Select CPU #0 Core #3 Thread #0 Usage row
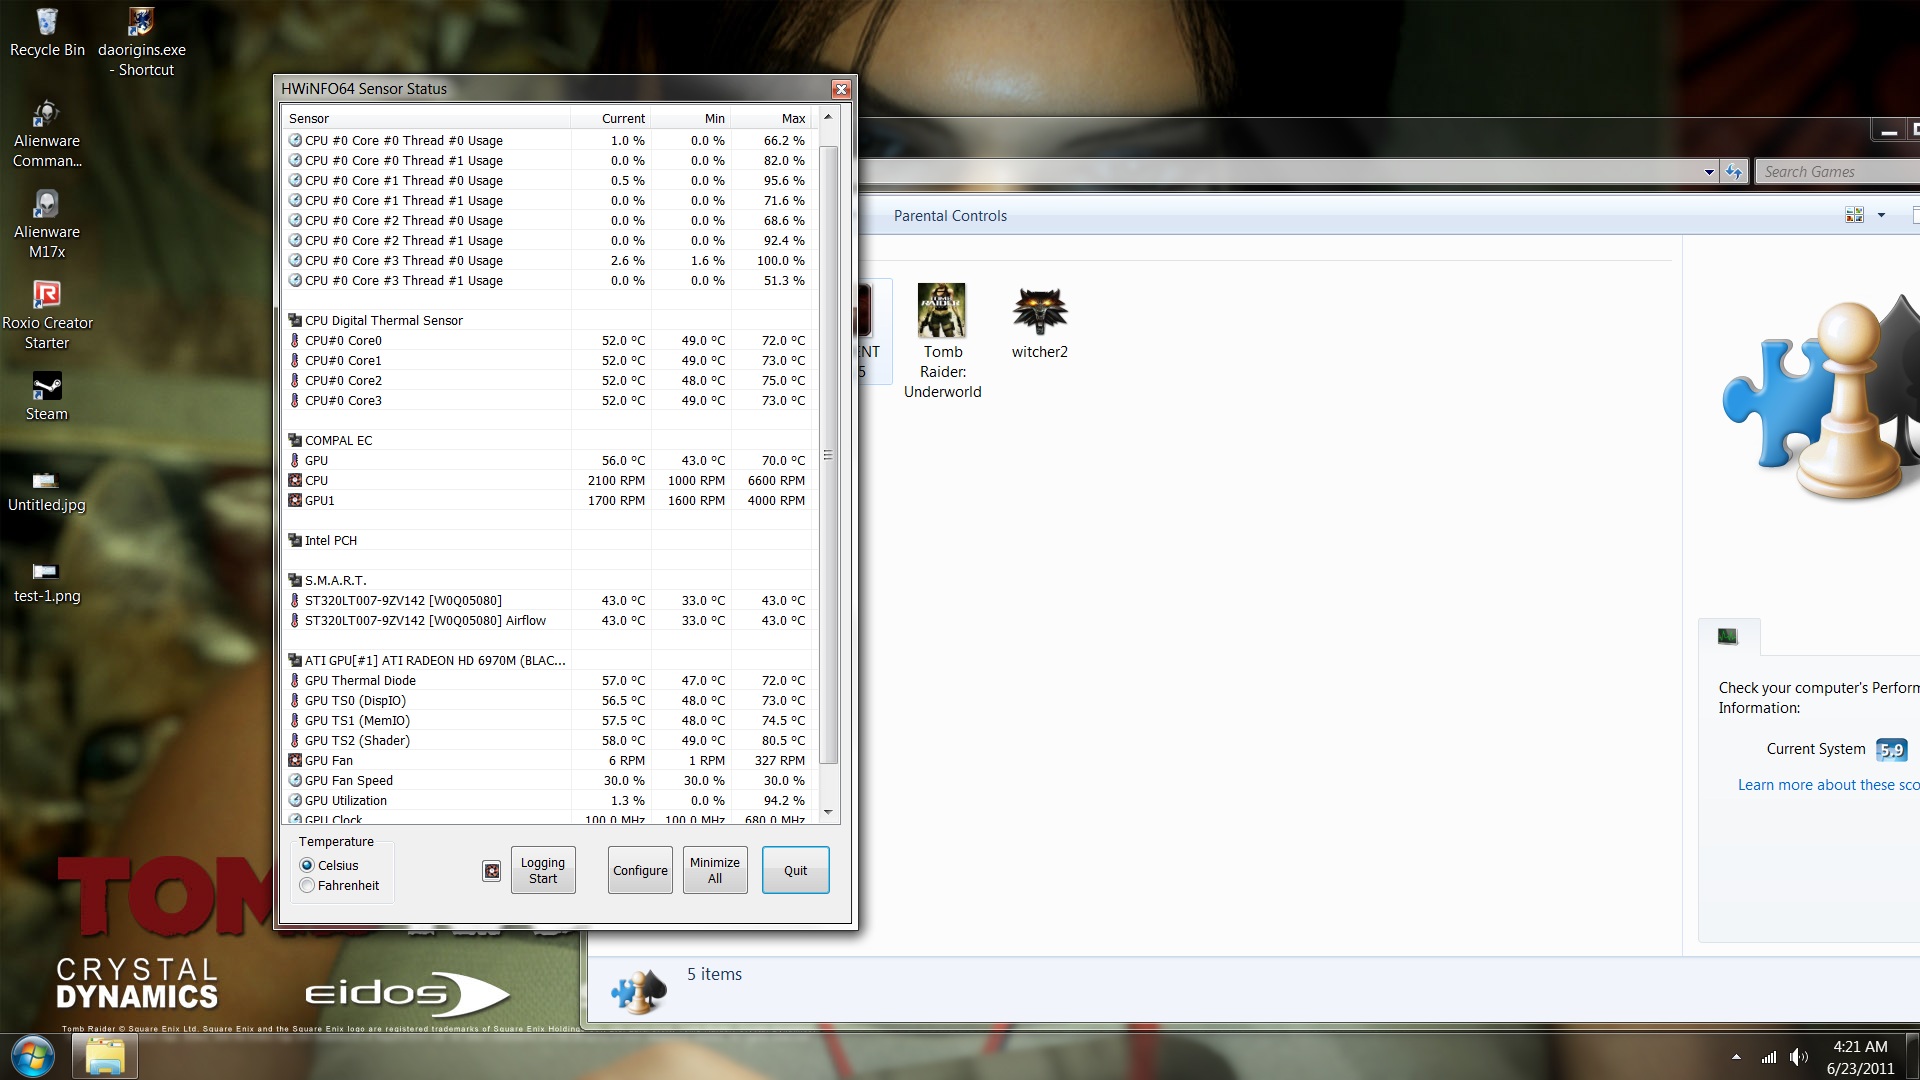The width and height of the screenshot is (1920, 1080). click(549, 261)
